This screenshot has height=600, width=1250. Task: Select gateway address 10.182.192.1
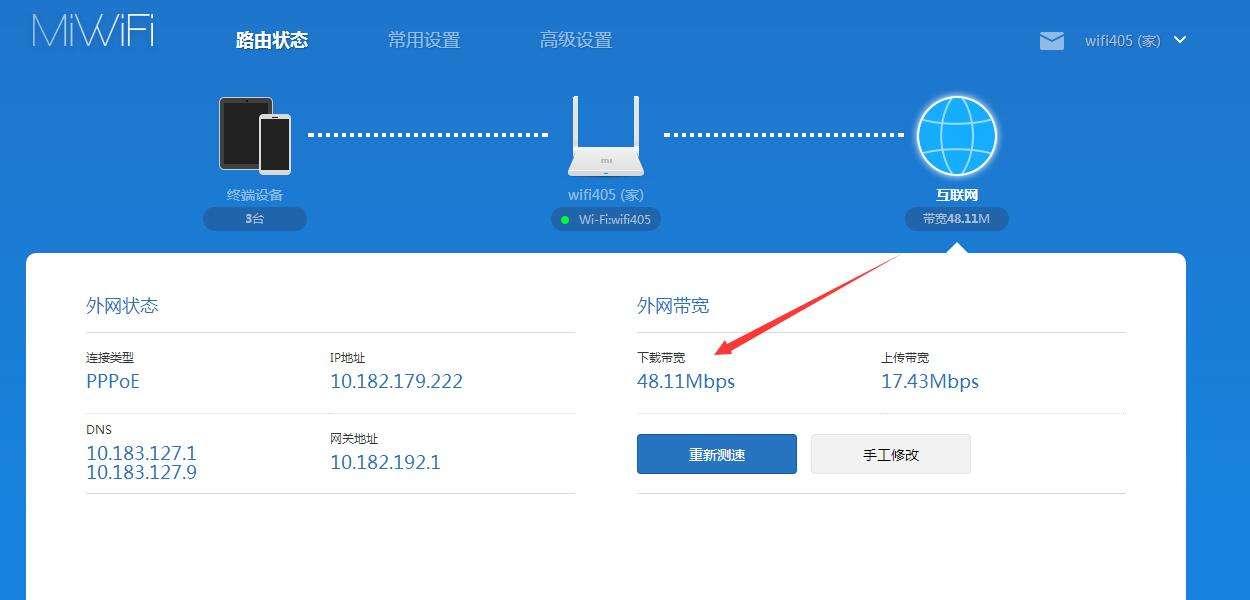pos(385,462)
